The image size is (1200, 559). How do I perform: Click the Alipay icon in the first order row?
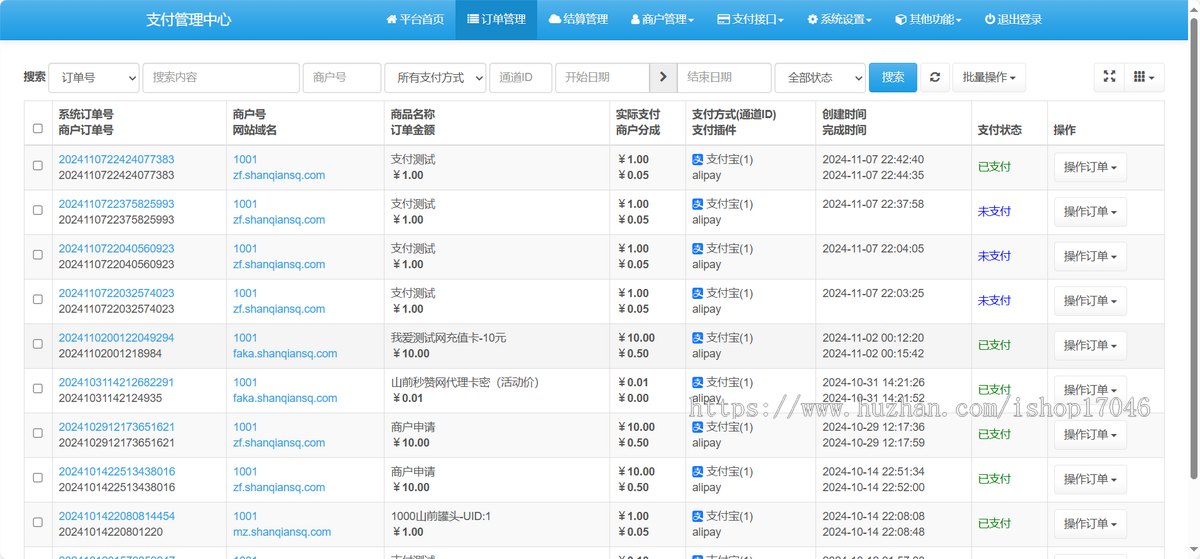click(698, 159)
